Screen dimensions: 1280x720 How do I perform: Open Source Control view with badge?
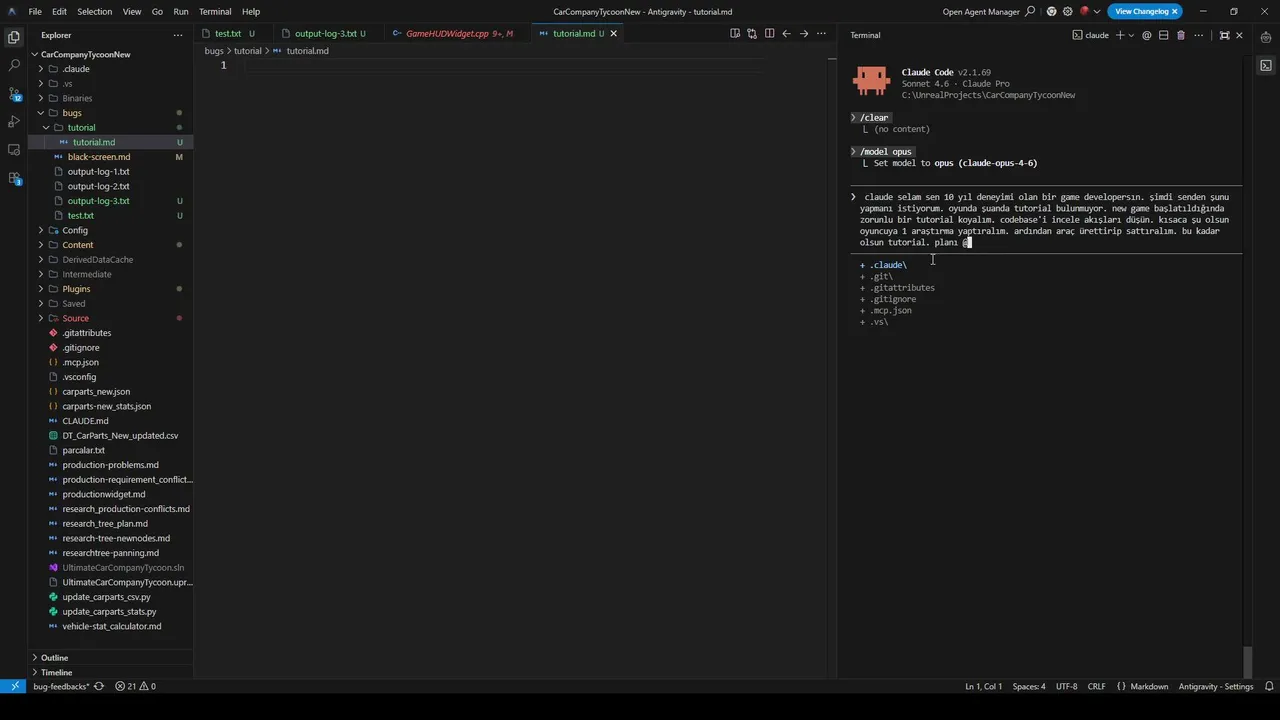point(14,93)
